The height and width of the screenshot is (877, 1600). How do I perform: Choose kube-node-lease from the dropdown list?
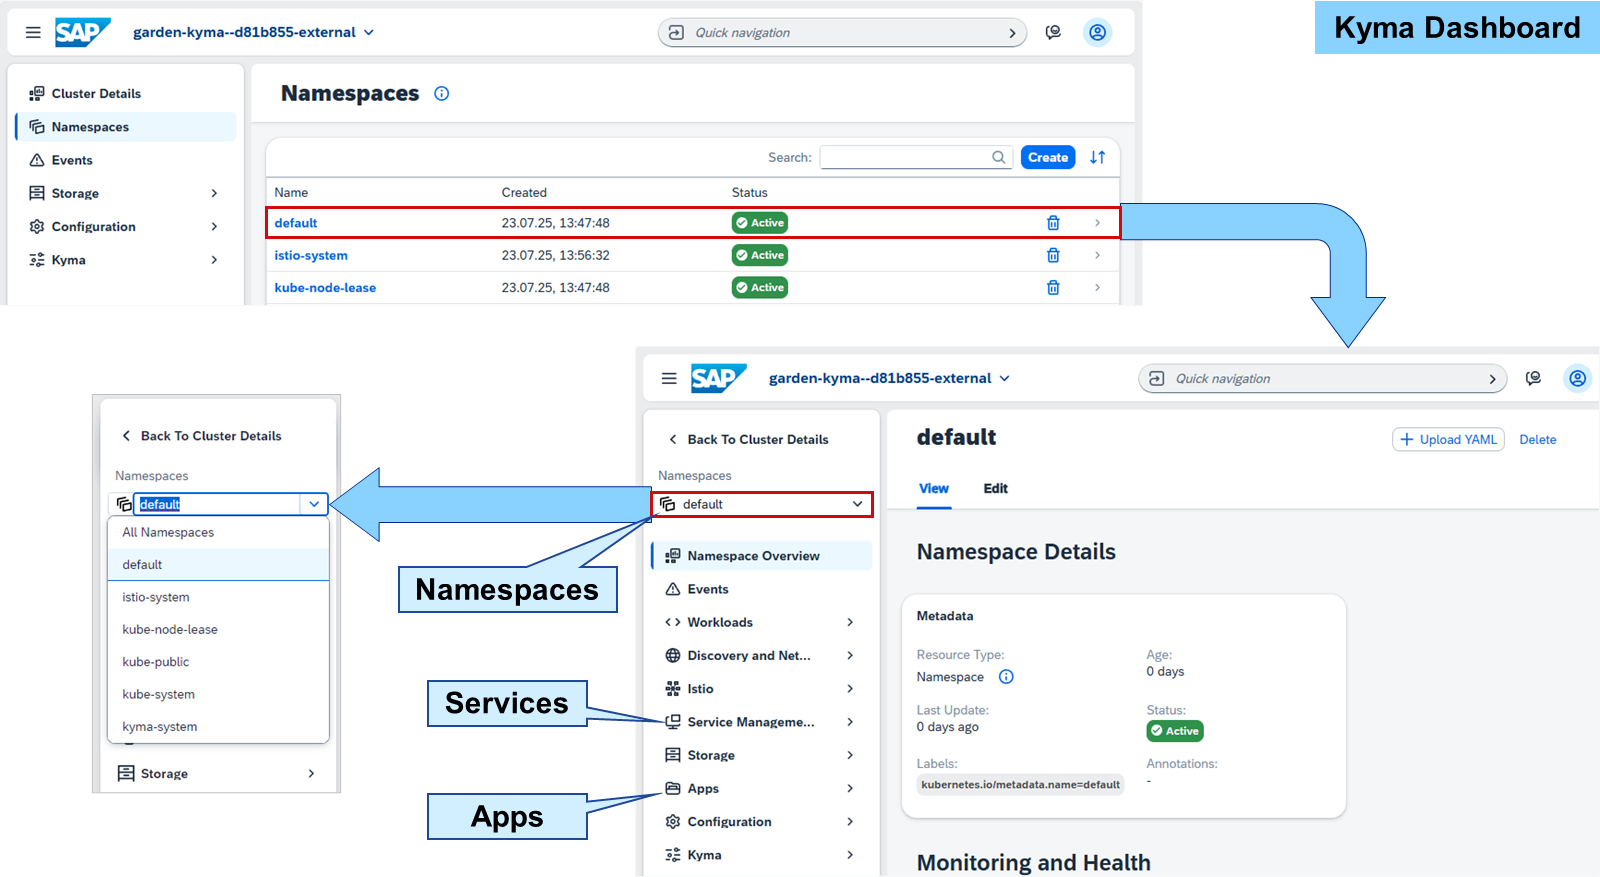(218, 630)
